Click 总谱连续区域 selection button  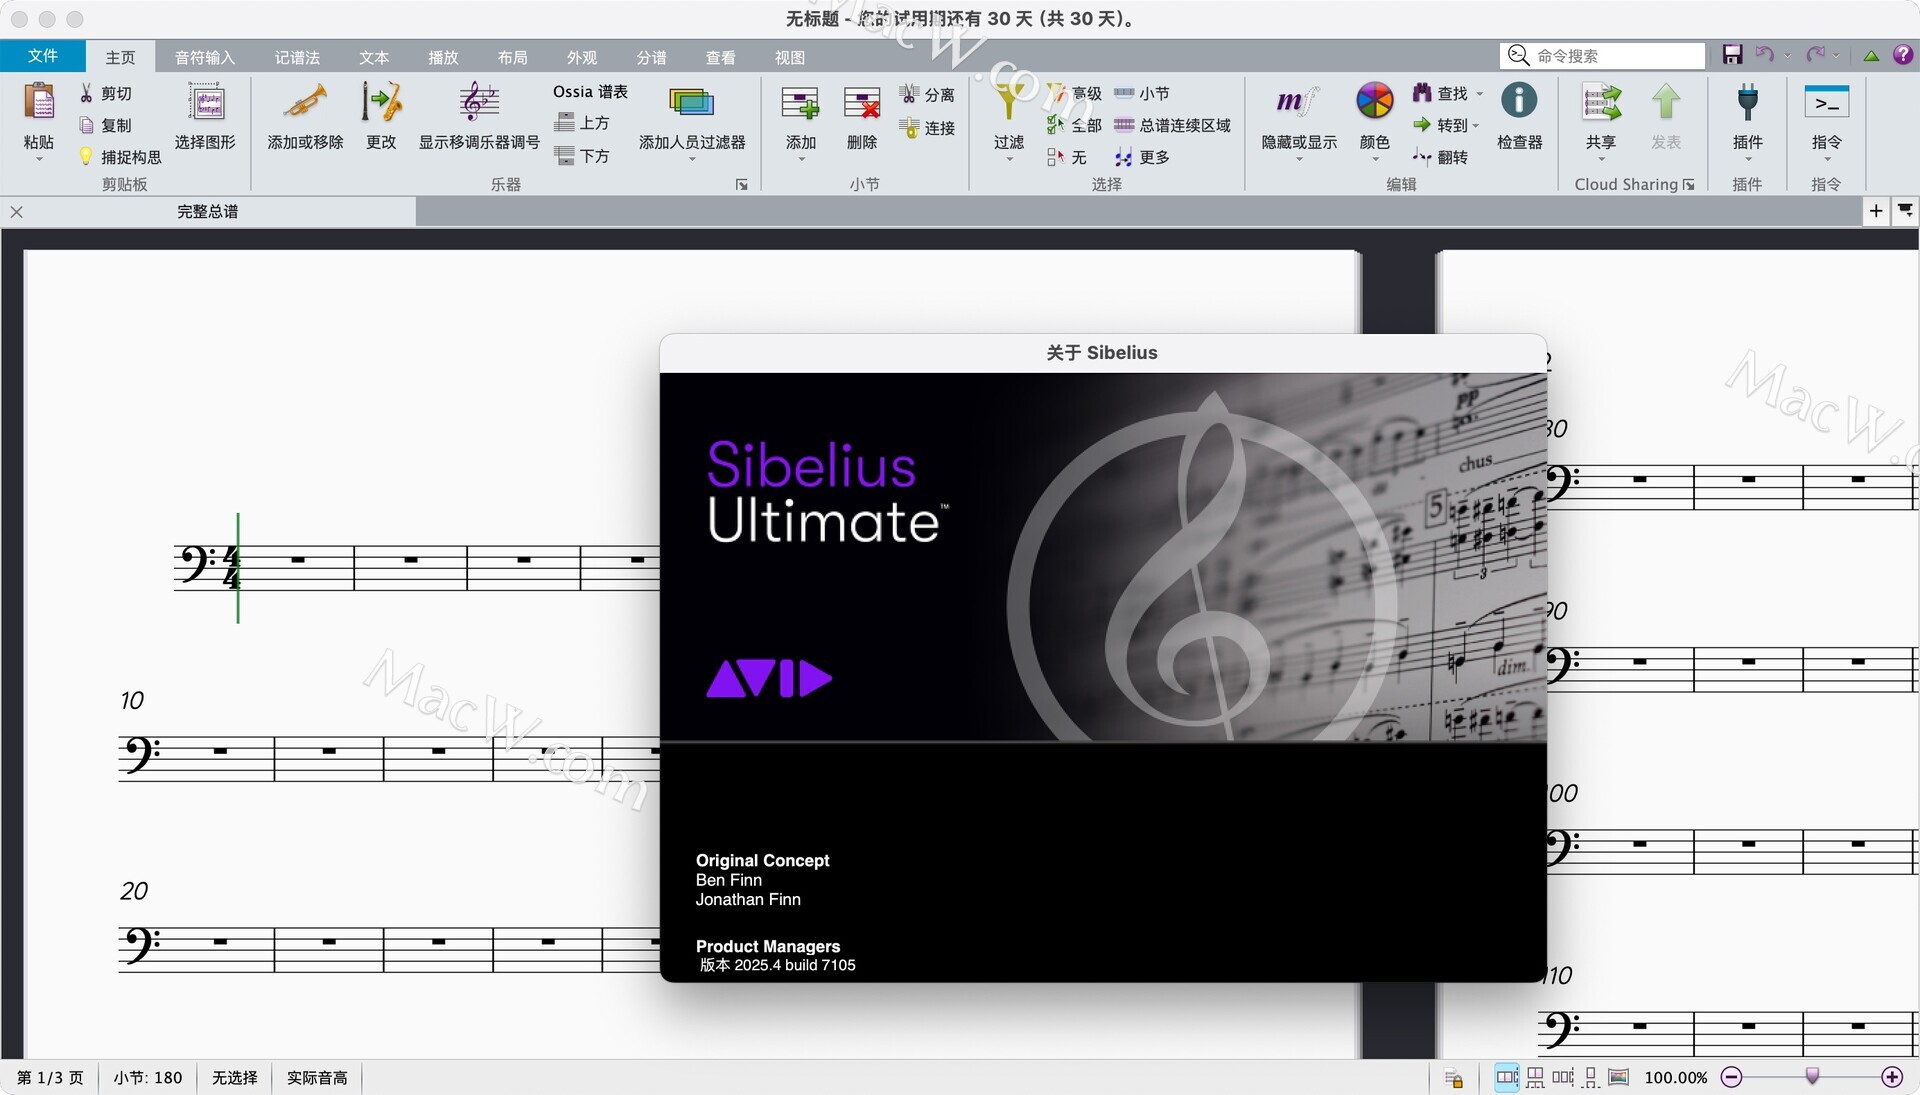point(1172,125)
